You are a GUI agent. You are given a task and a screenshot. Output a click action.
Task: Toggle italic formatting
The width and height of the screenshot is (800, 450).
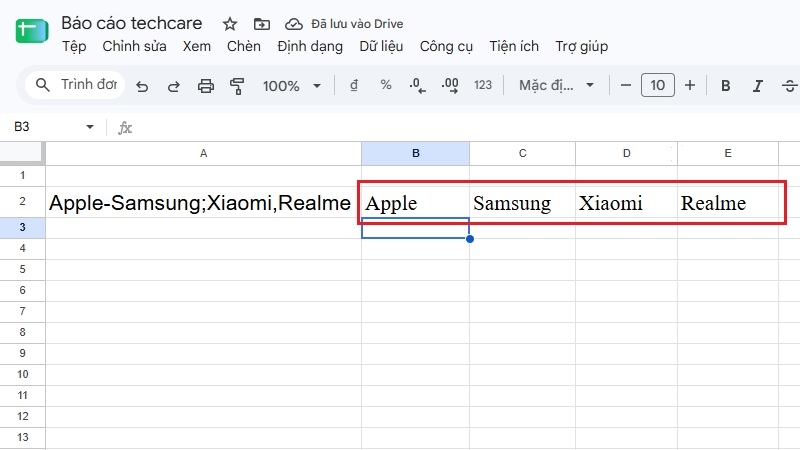(x=758, y=86)
